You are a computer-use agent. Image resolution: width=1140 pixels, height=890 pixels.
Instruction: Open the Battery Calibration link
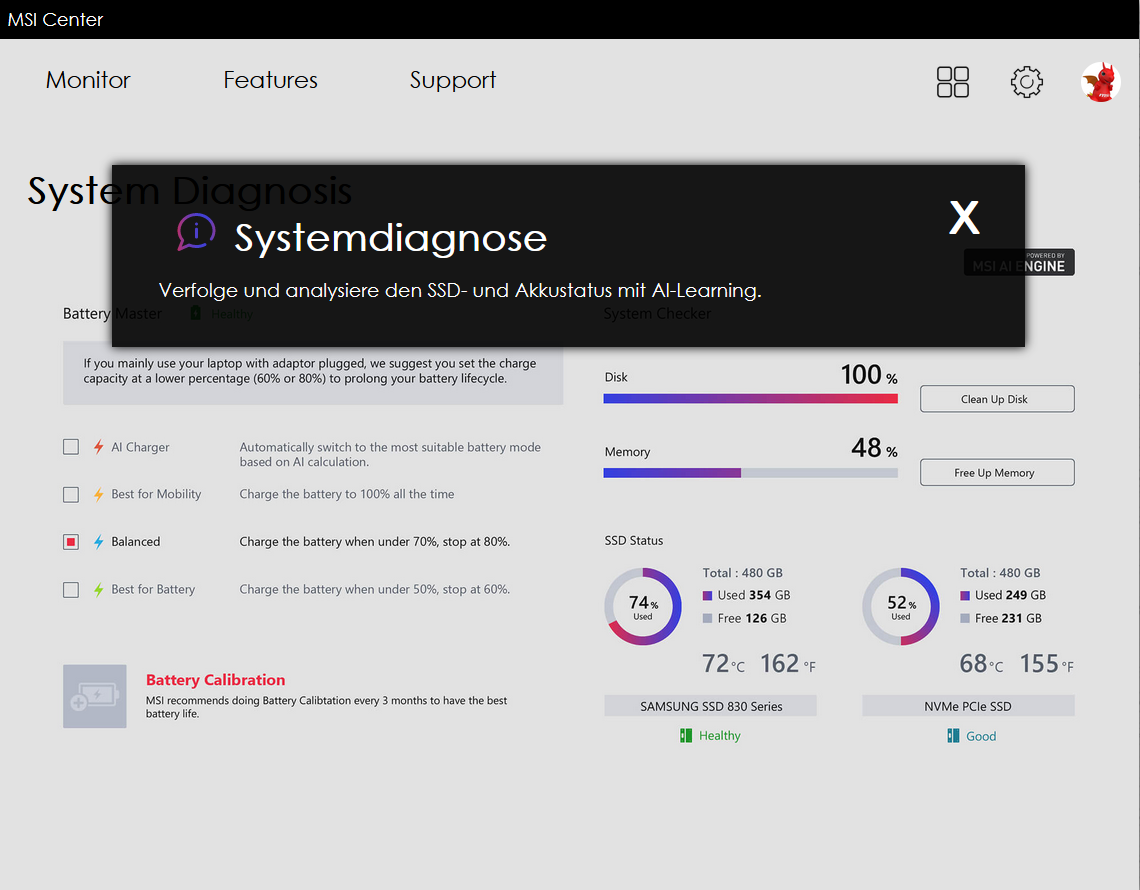click(x=215, y=680)
